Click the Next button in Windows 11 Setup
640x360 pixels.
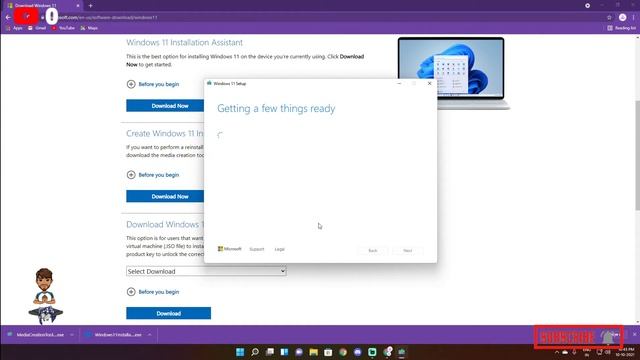408,250
